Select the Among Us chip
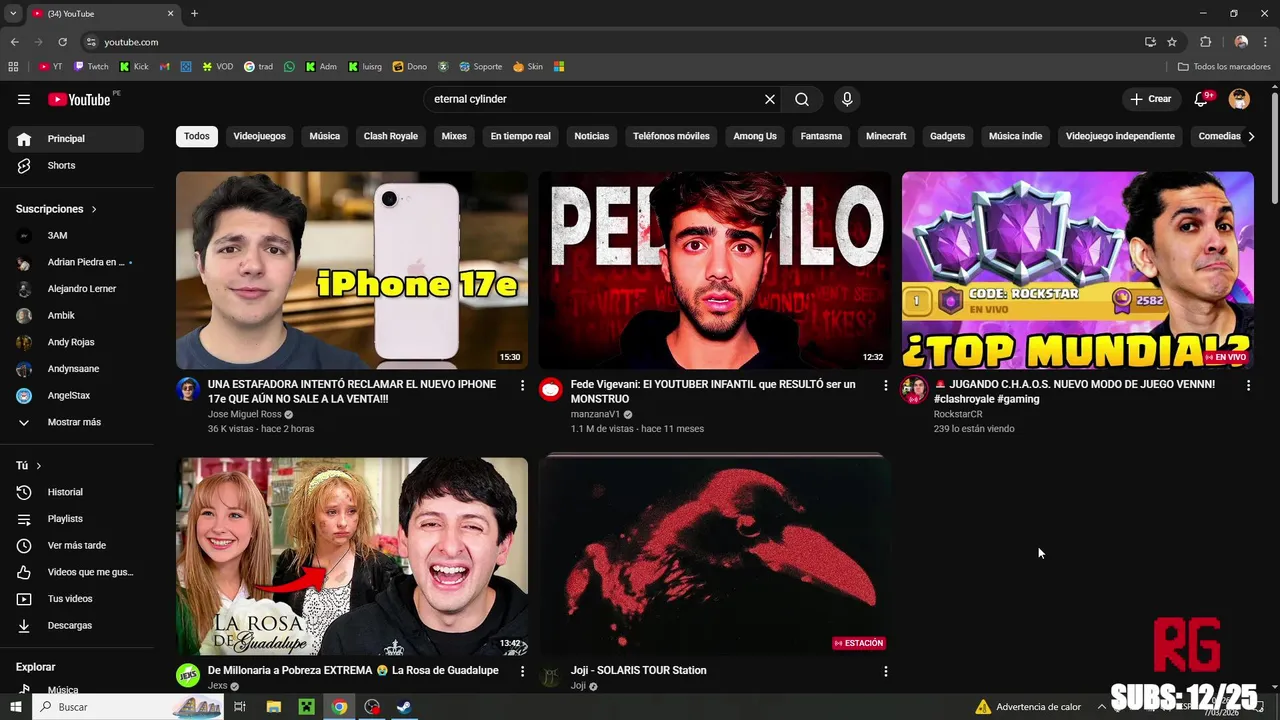Image resolution: width=1280 pixels, height=720 pixels. click(755, 136)
